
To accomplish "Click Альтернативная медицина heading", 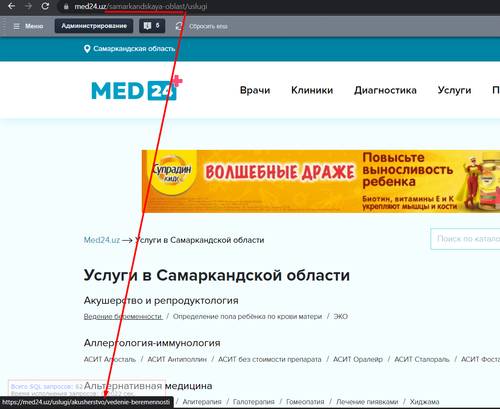I will pos(148,386).
